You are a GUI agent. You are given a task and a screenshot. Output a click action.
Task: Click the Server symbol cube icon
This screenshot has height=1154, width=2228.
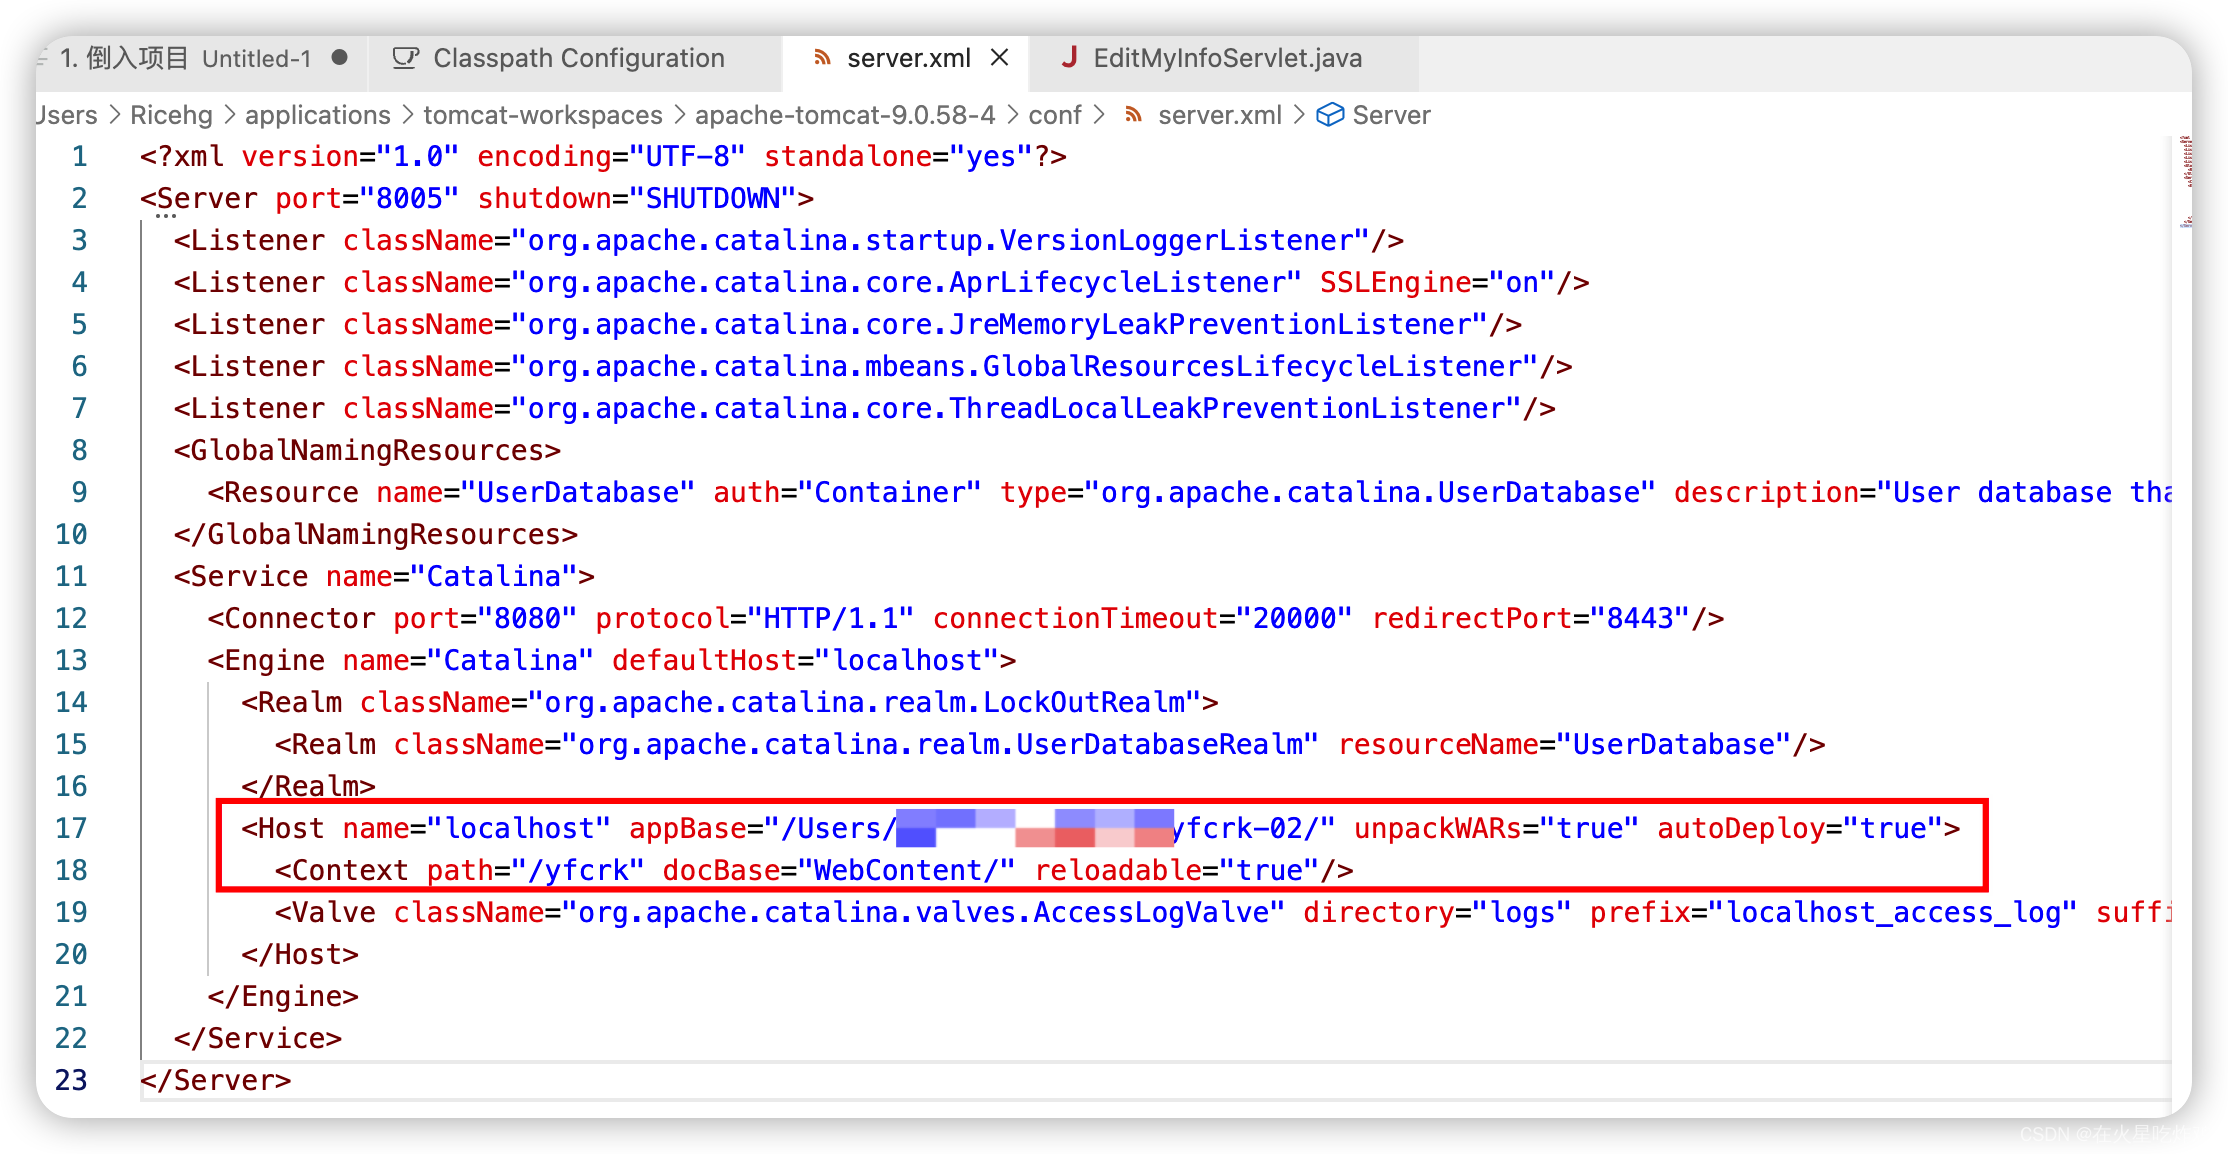(x=1329, y=115)
